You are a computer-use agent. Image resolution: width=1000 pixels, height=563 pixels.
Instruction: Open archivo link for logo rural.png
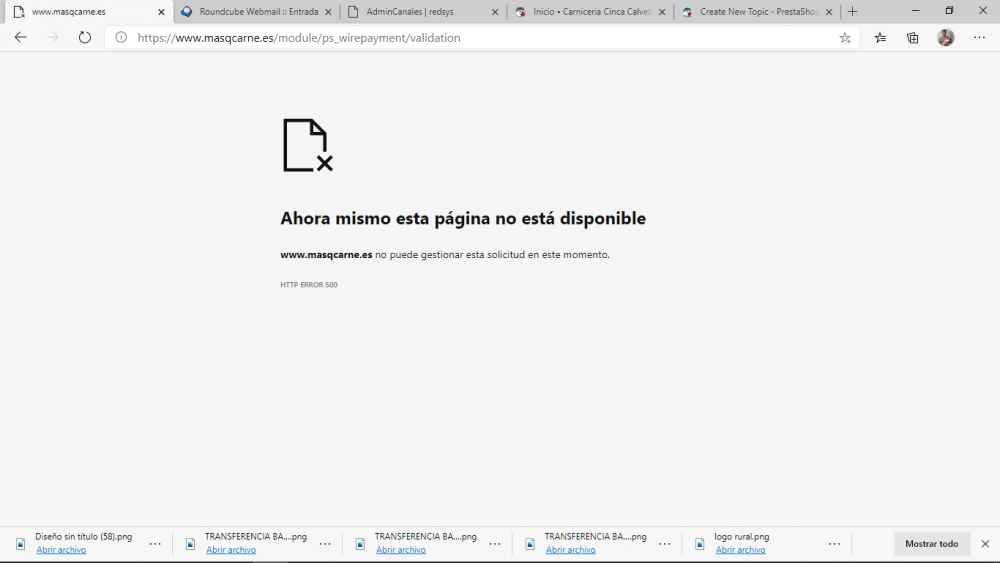pos(740,550)
